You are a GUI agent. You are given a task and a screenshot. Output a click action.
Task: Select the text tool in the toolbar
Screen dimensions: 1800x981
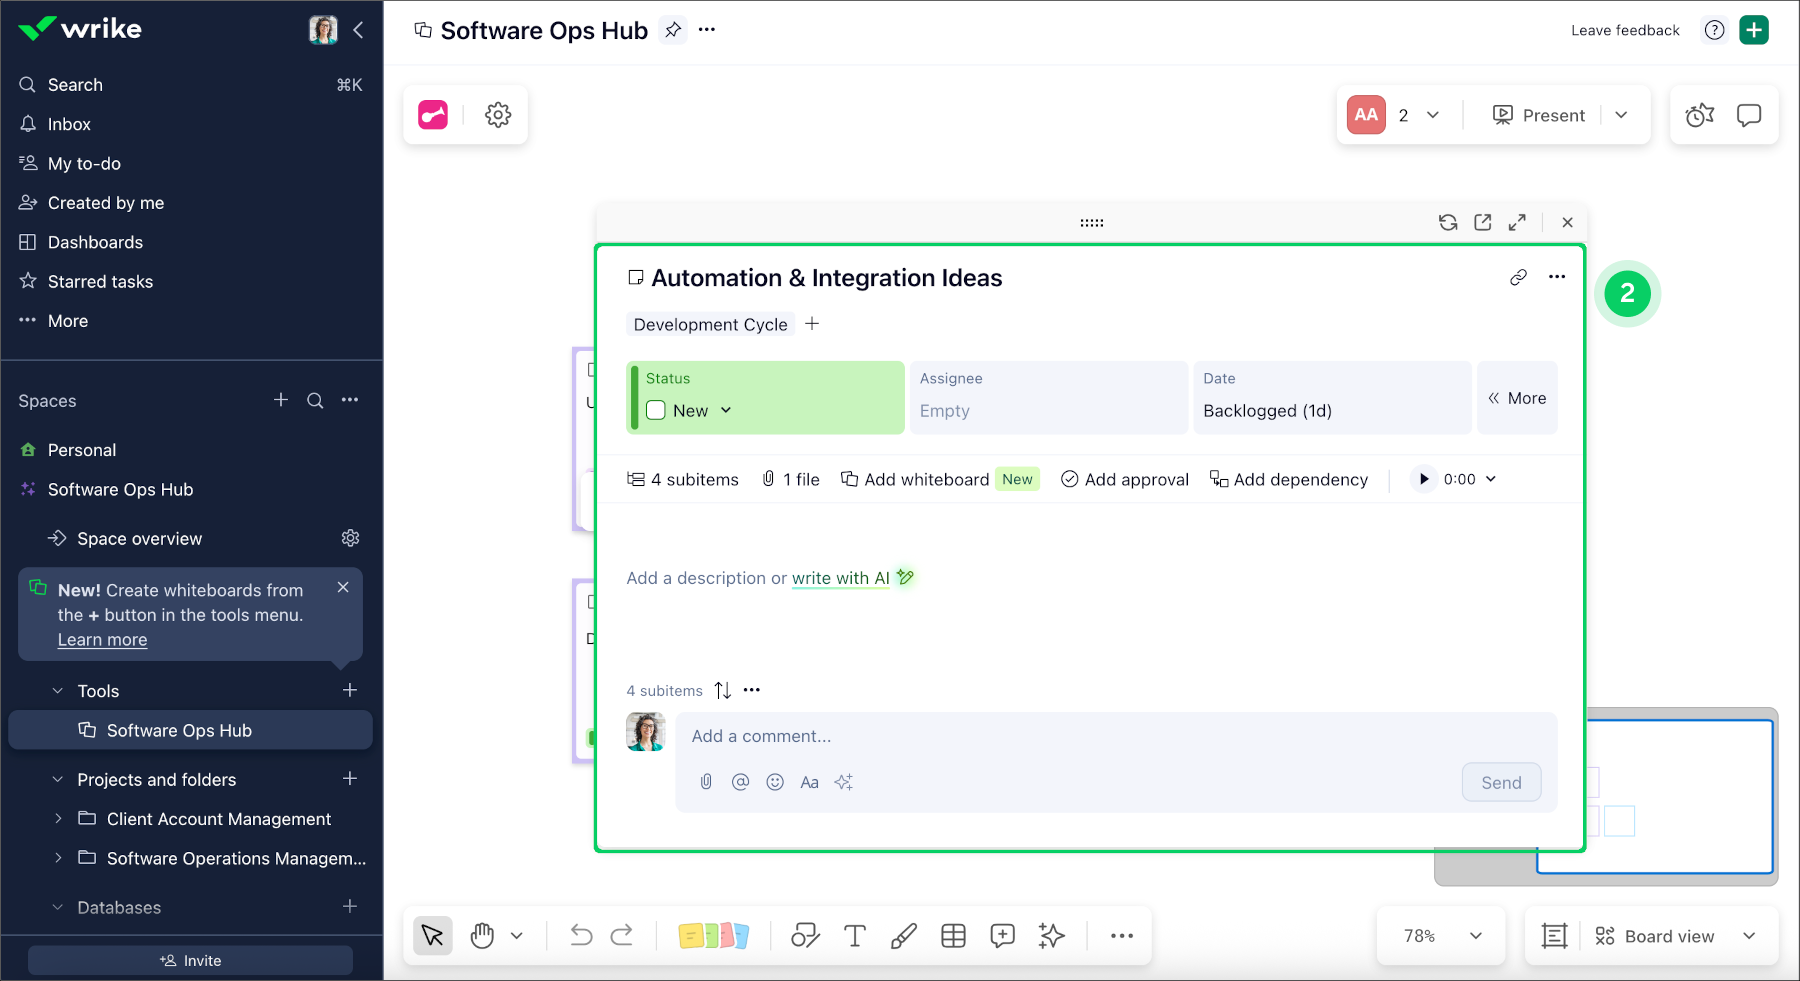click(854, 936)
